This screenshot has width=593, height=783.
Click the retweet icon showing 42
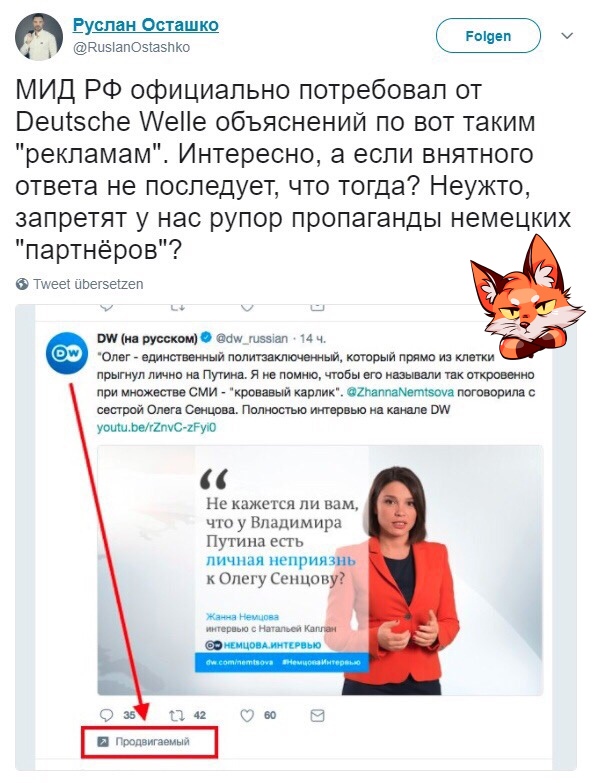coord(177,716)
